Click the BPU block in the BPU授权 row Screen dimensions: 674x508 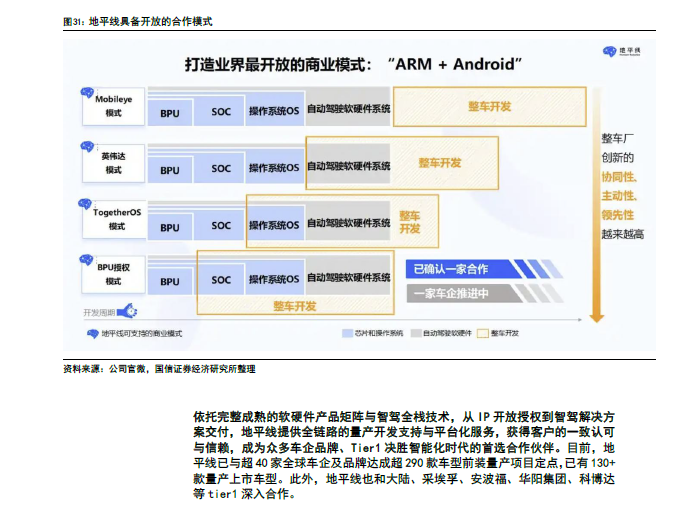click(x=170, y=282)
